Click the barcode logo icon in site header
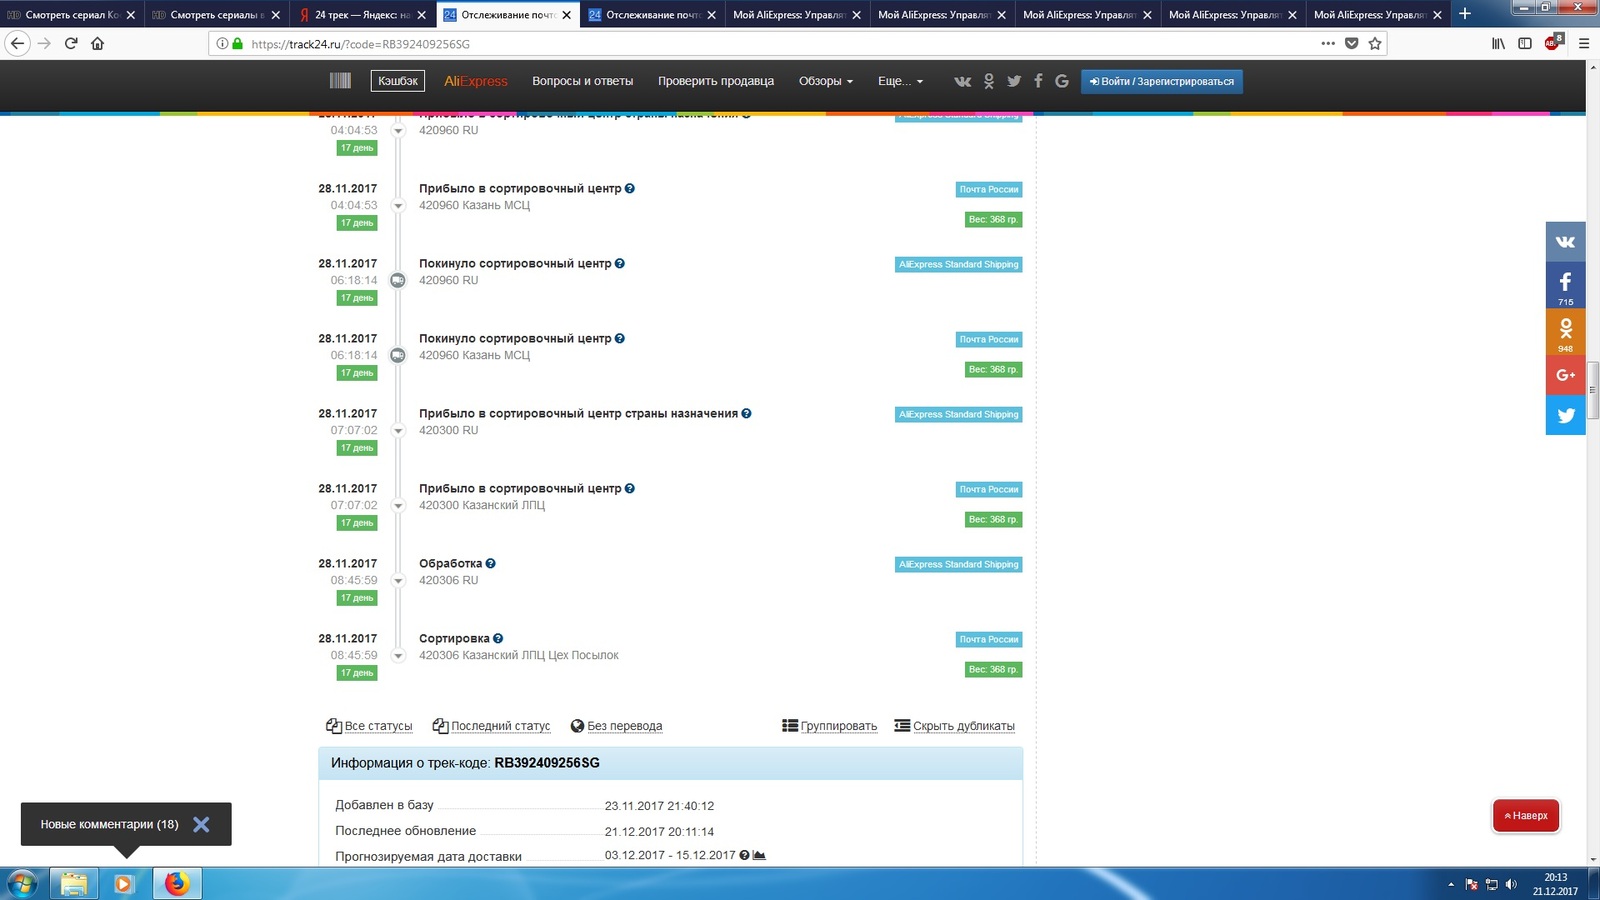Screen dimensions: 1600x900 pyautogui.click(x=340, y=81)
